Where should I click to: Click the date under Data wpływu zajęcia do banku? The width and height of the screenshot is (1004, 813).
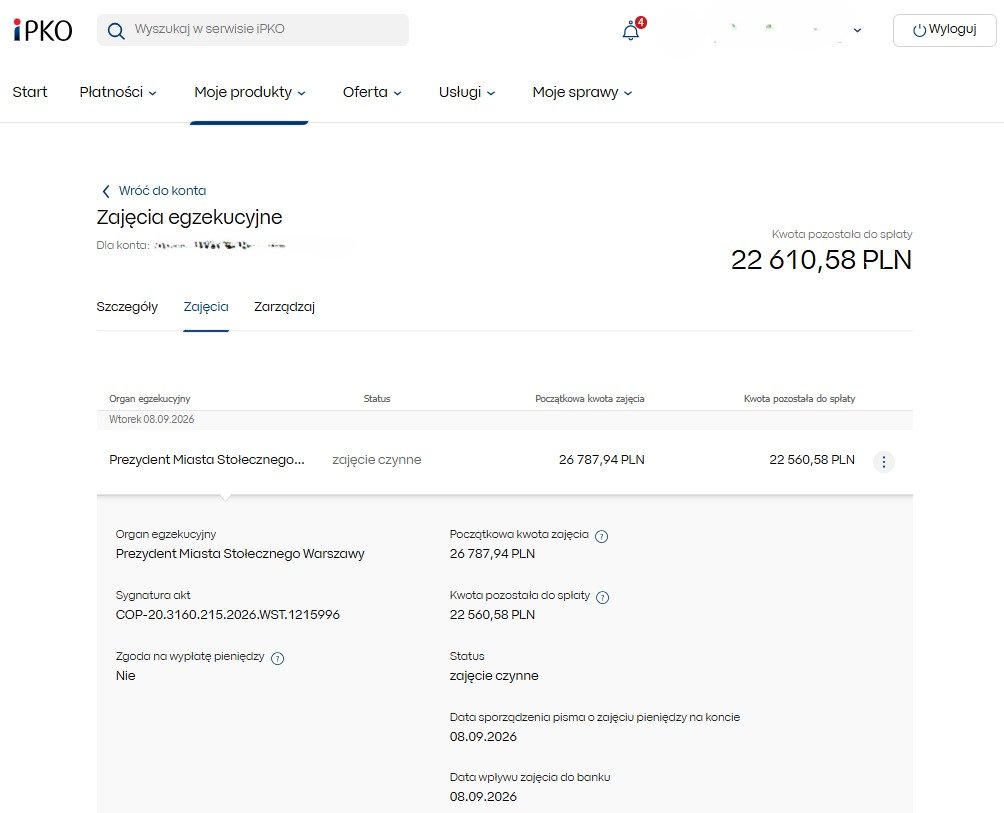tap(483, 797)
